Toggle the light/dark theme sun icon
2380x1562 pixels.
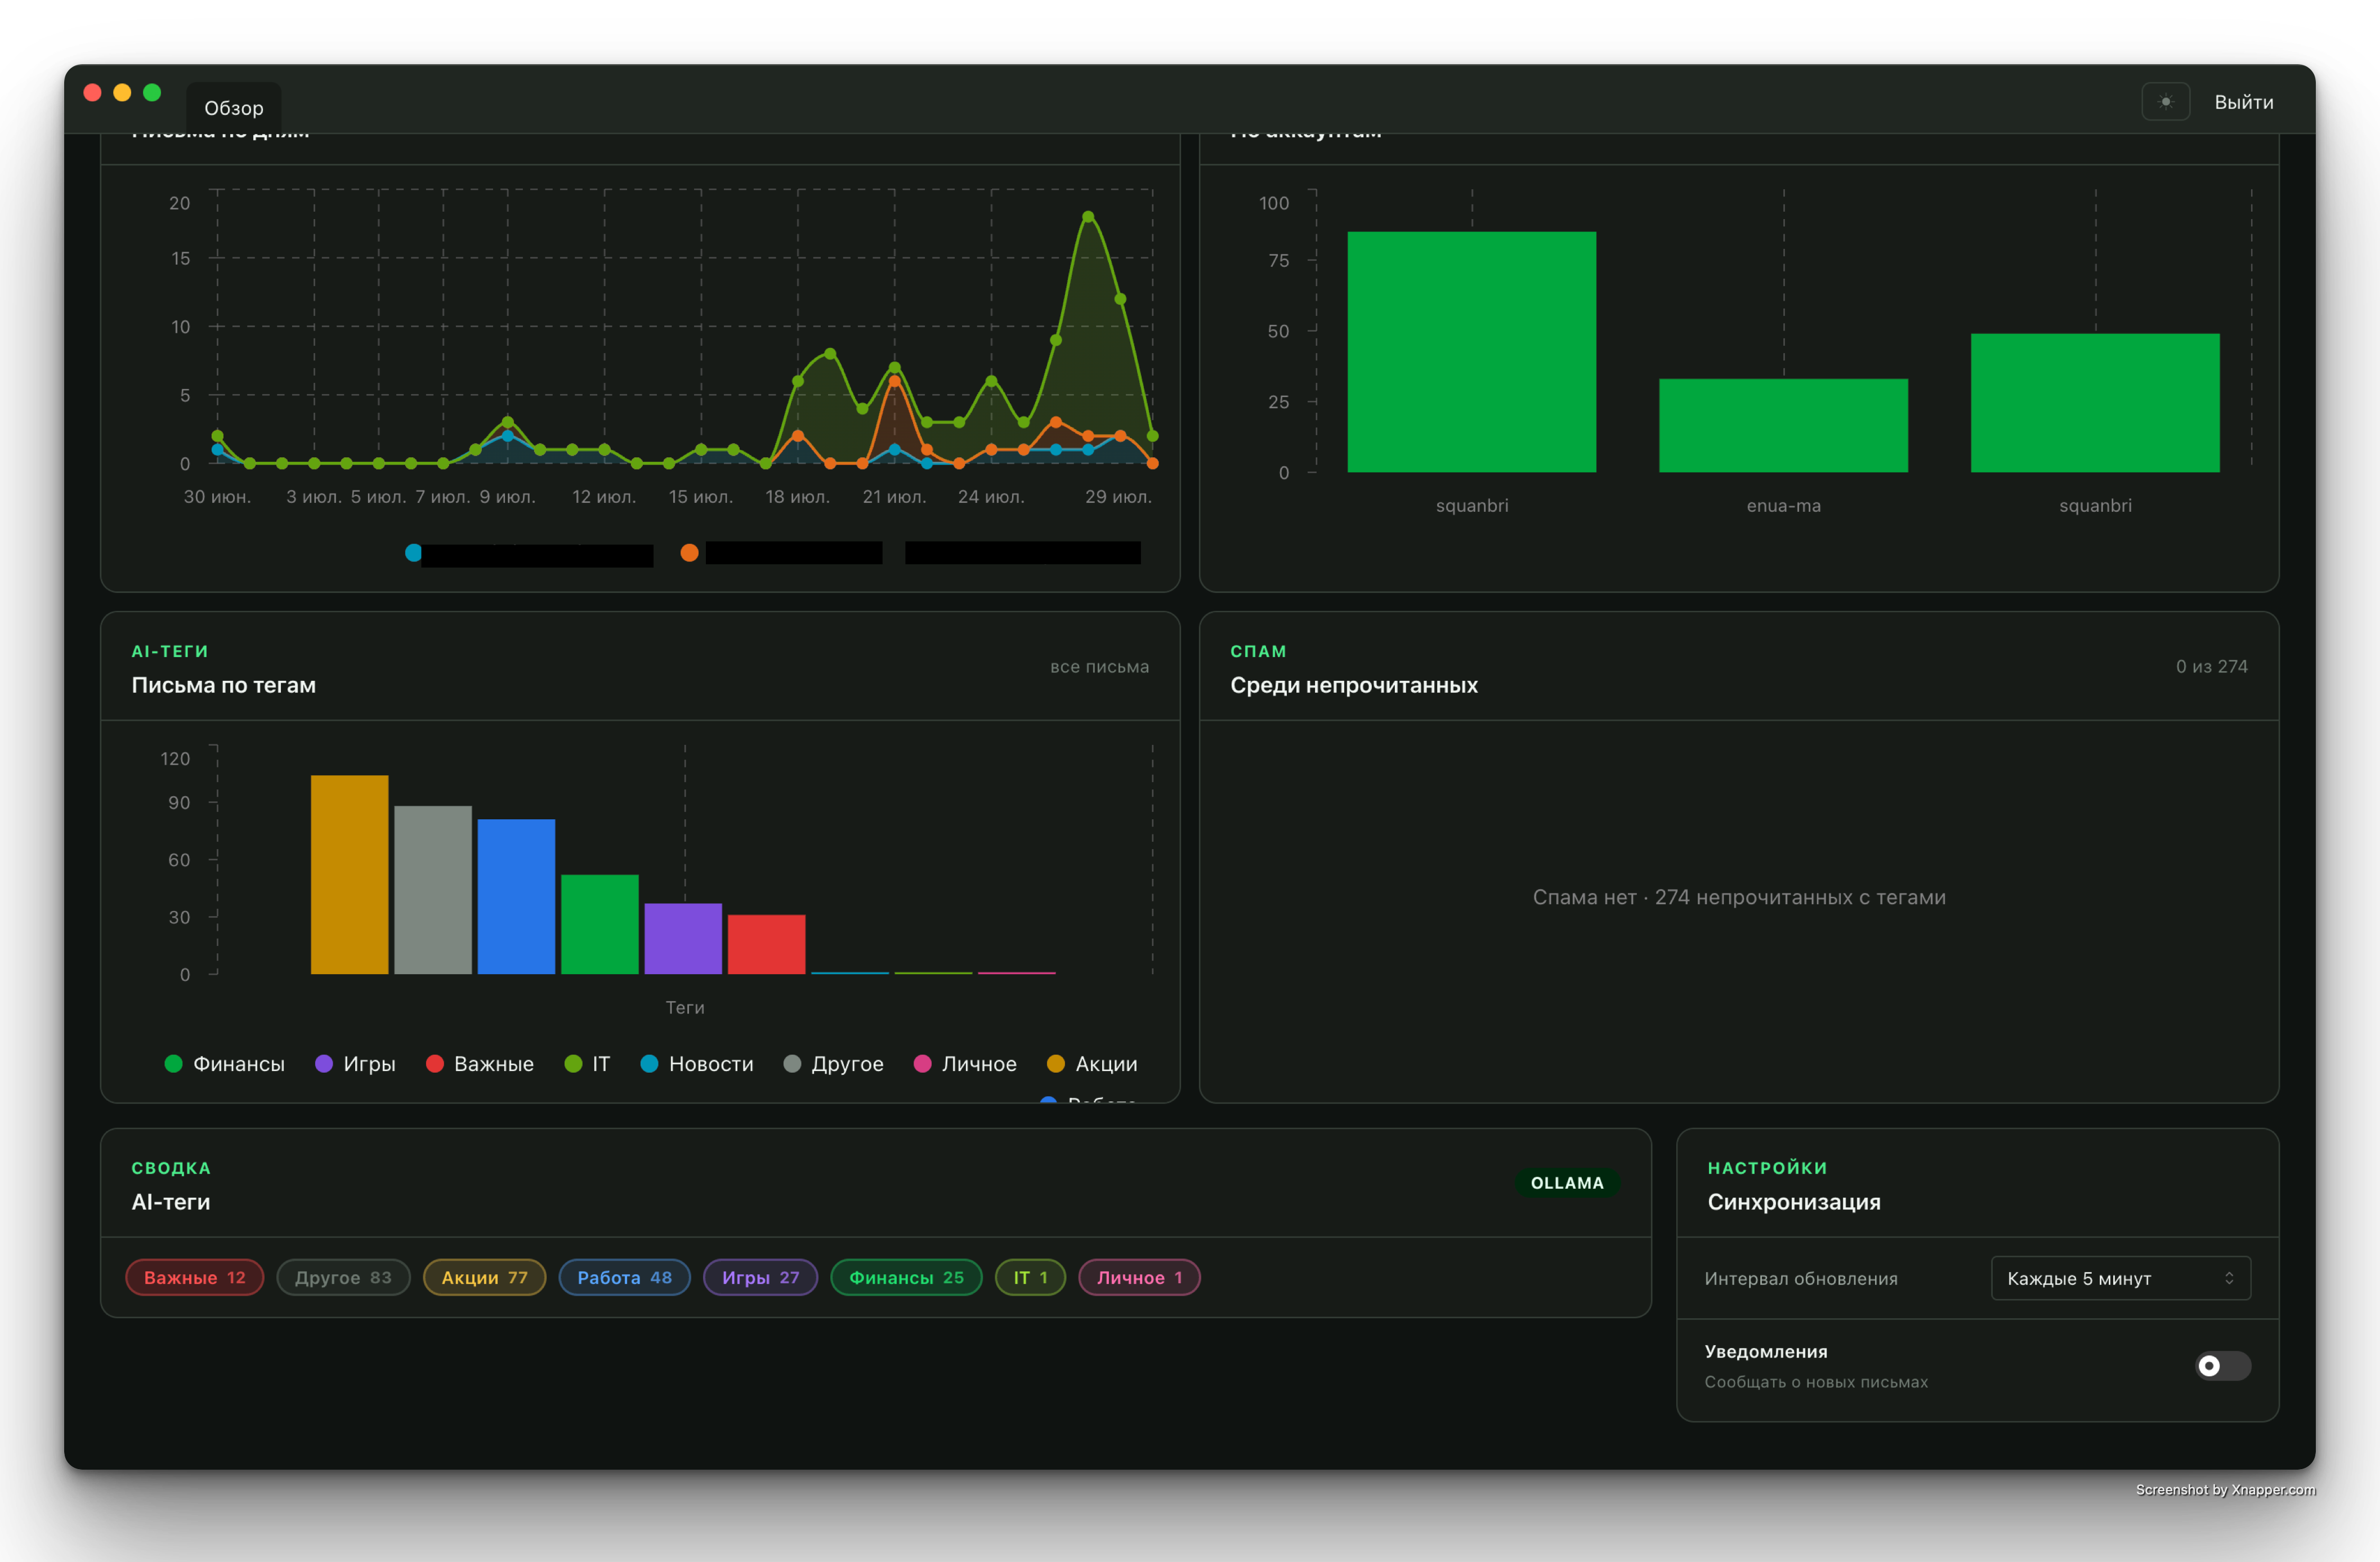[2165, 102]
